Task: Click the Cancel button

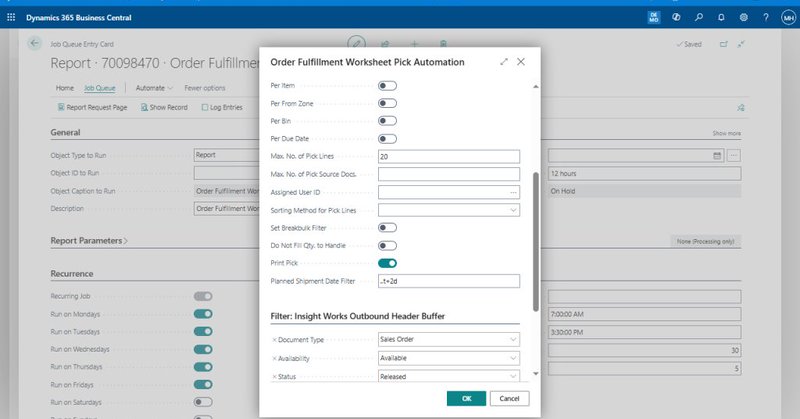Action: 509,399
